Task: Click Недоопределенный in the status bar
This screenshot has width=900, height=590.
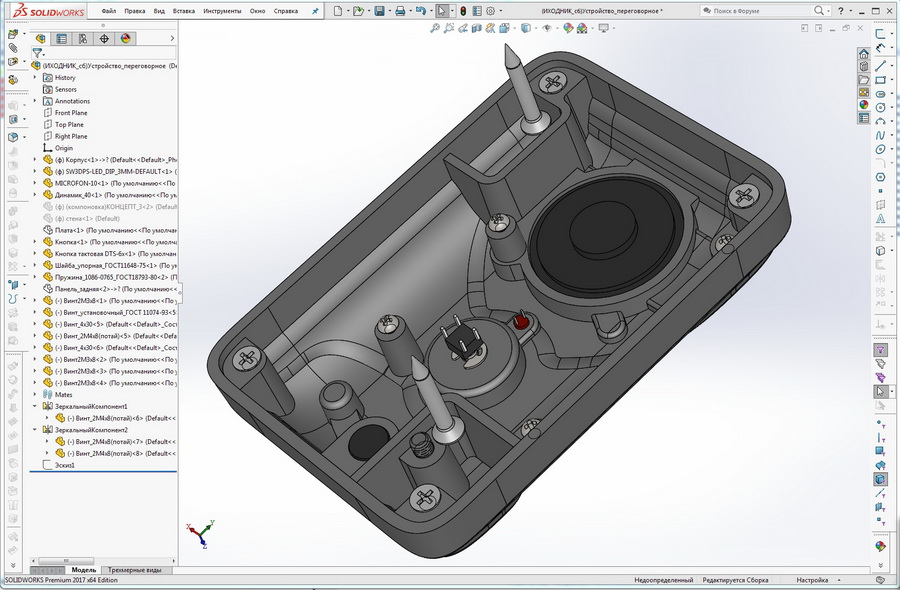Action: click(x=663, y=580)
